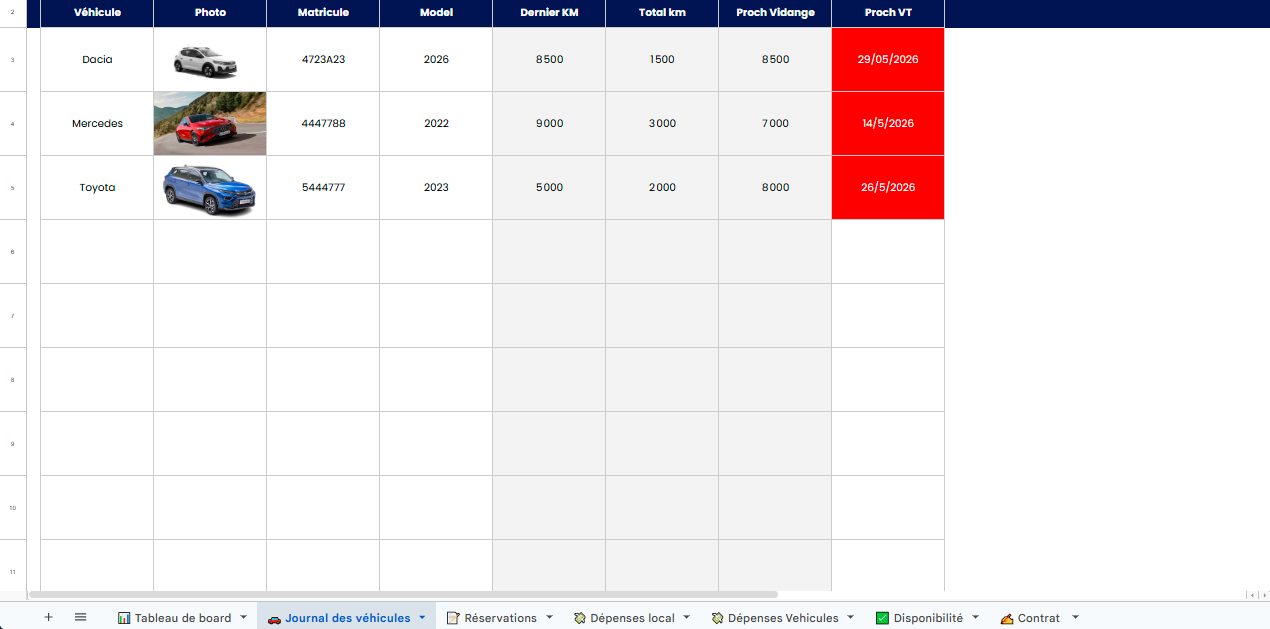Screen dimensions: 1270x629
Task: Click the green check icon on Disponibilité tab
Action: click(x=882, y=618)
